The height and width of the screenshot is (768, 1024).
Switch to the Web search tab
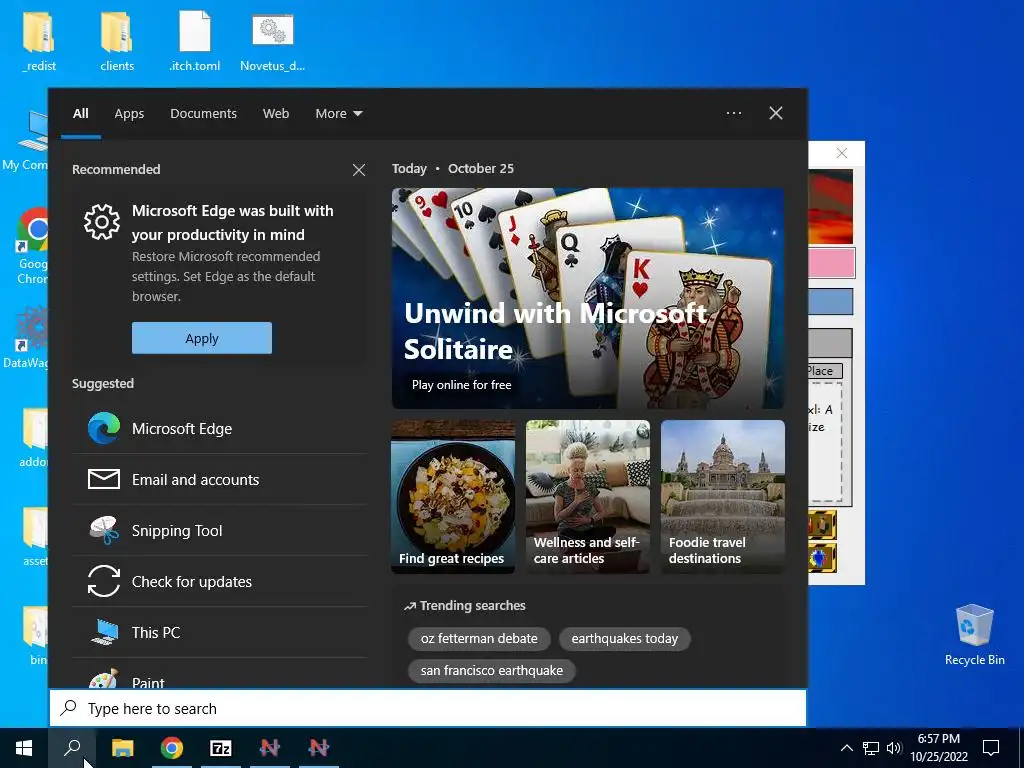pyautogui.click(x=276, y=114)
